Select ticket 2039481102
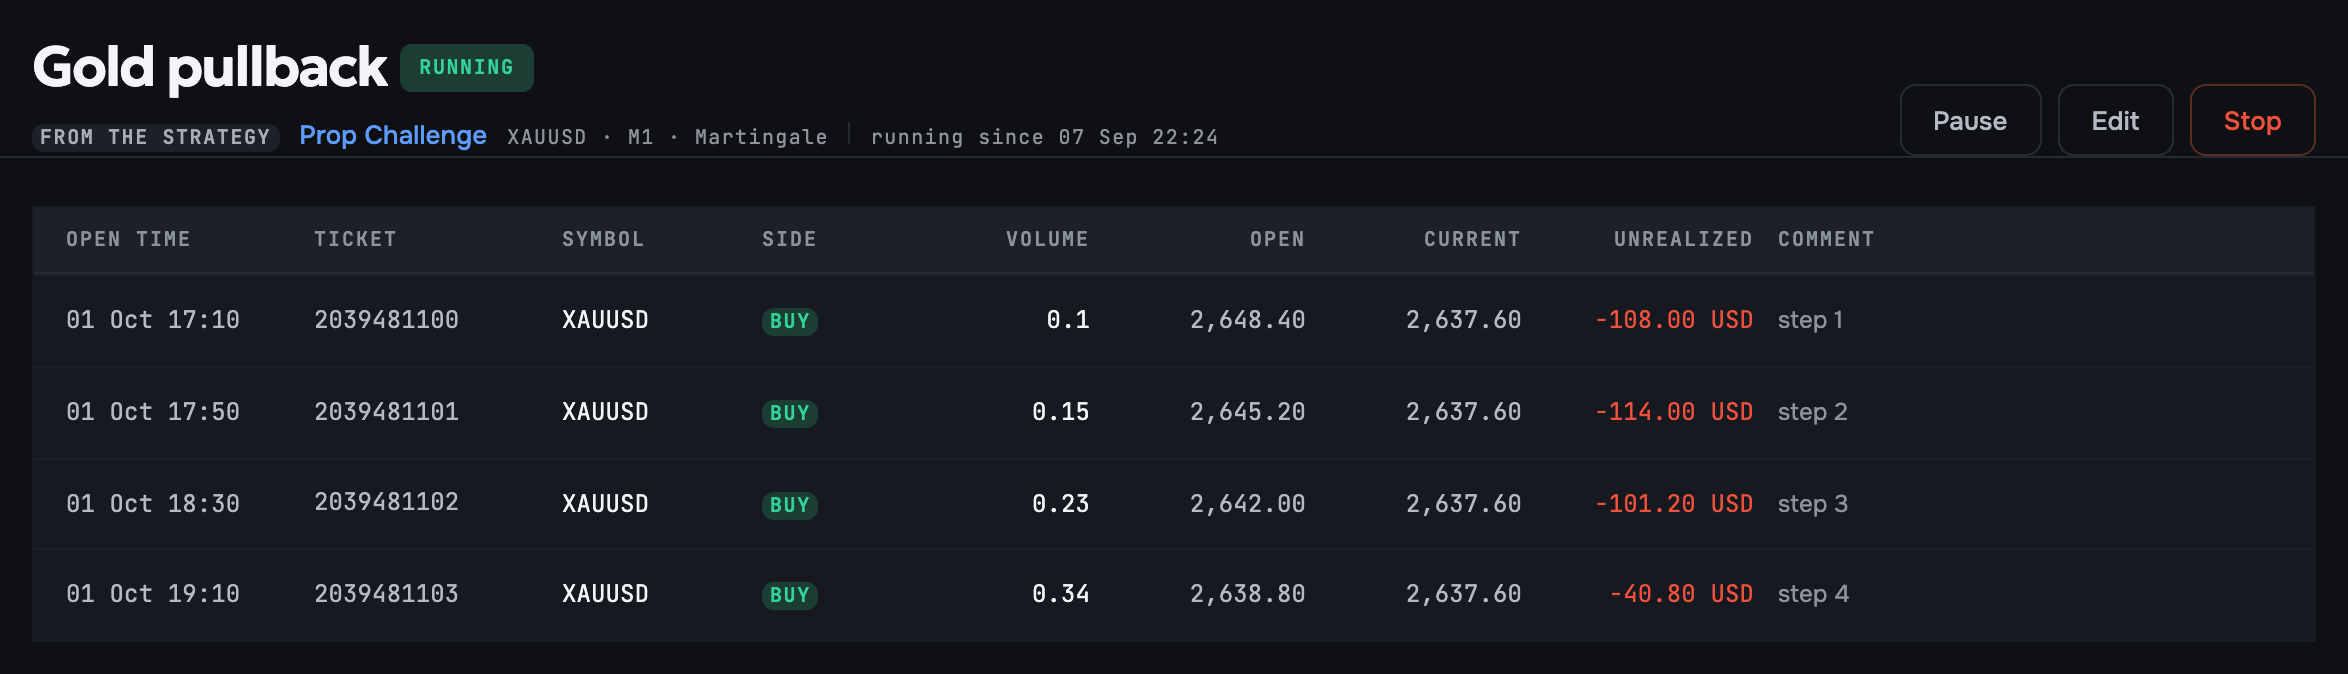The image size is (2348, 674). tap(386, 502)
